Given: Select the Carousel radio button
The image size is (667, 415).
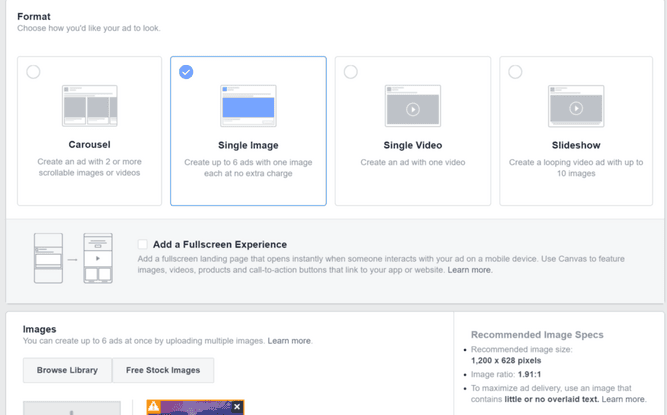Looking at the screenshot, I should 33,72.
